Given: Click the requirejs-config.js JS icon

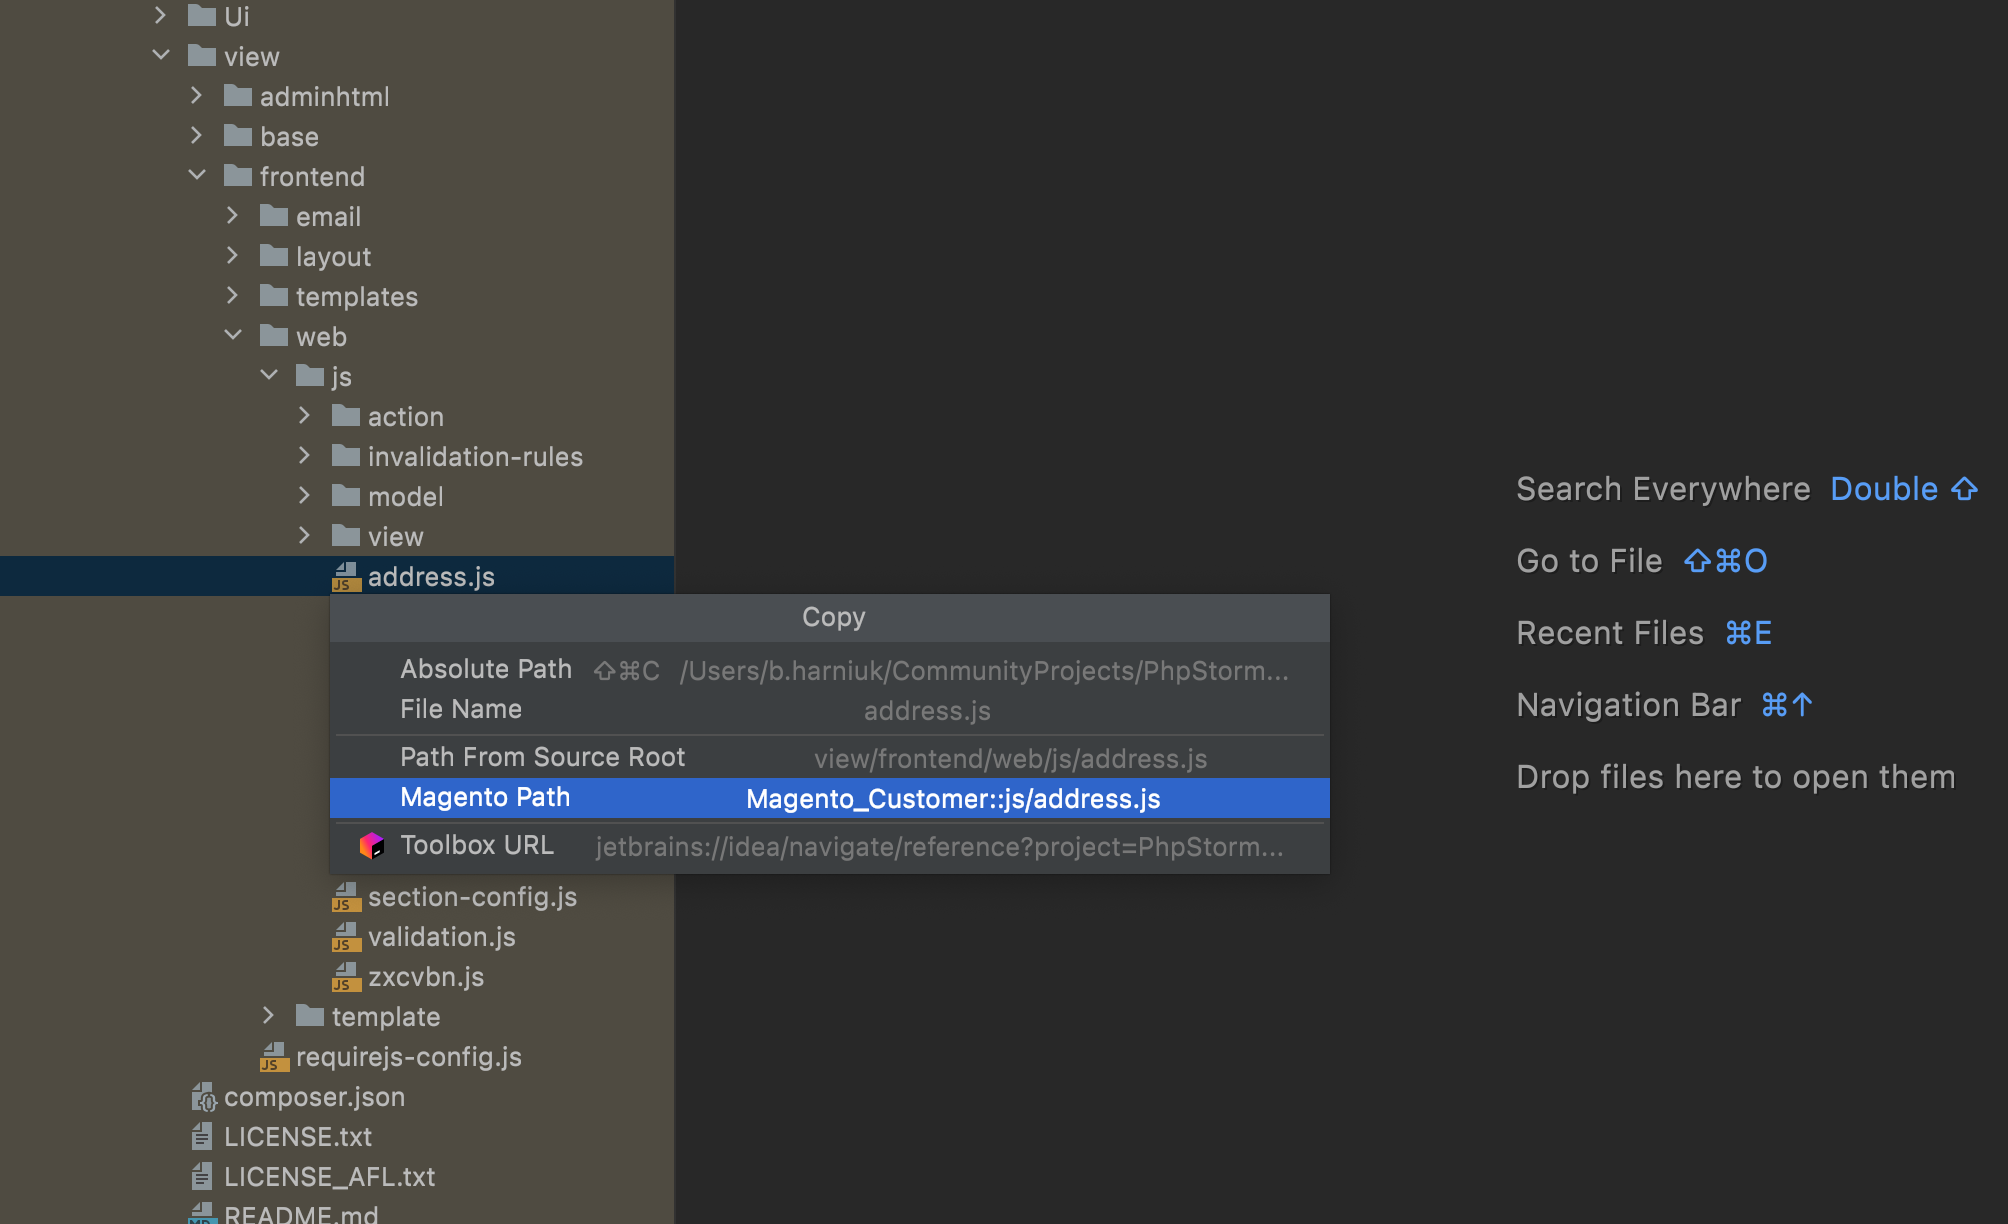Looking at the screenshot, I should (x=274, y=1057).
